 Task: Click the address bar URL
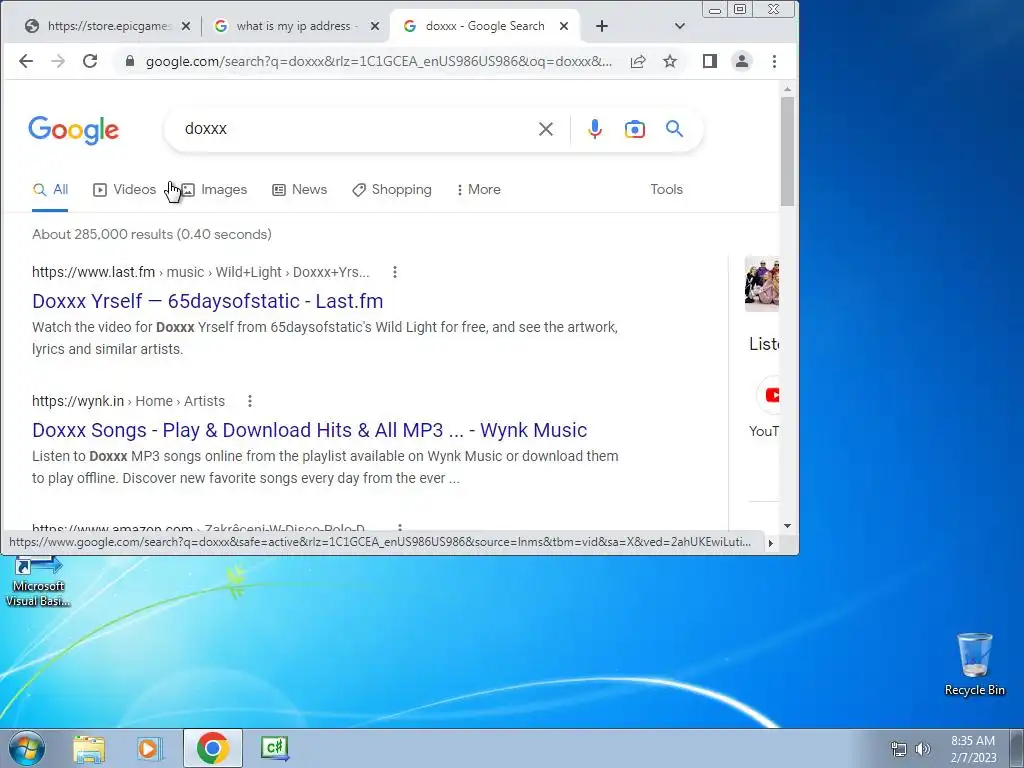click(x=379, y=61)
